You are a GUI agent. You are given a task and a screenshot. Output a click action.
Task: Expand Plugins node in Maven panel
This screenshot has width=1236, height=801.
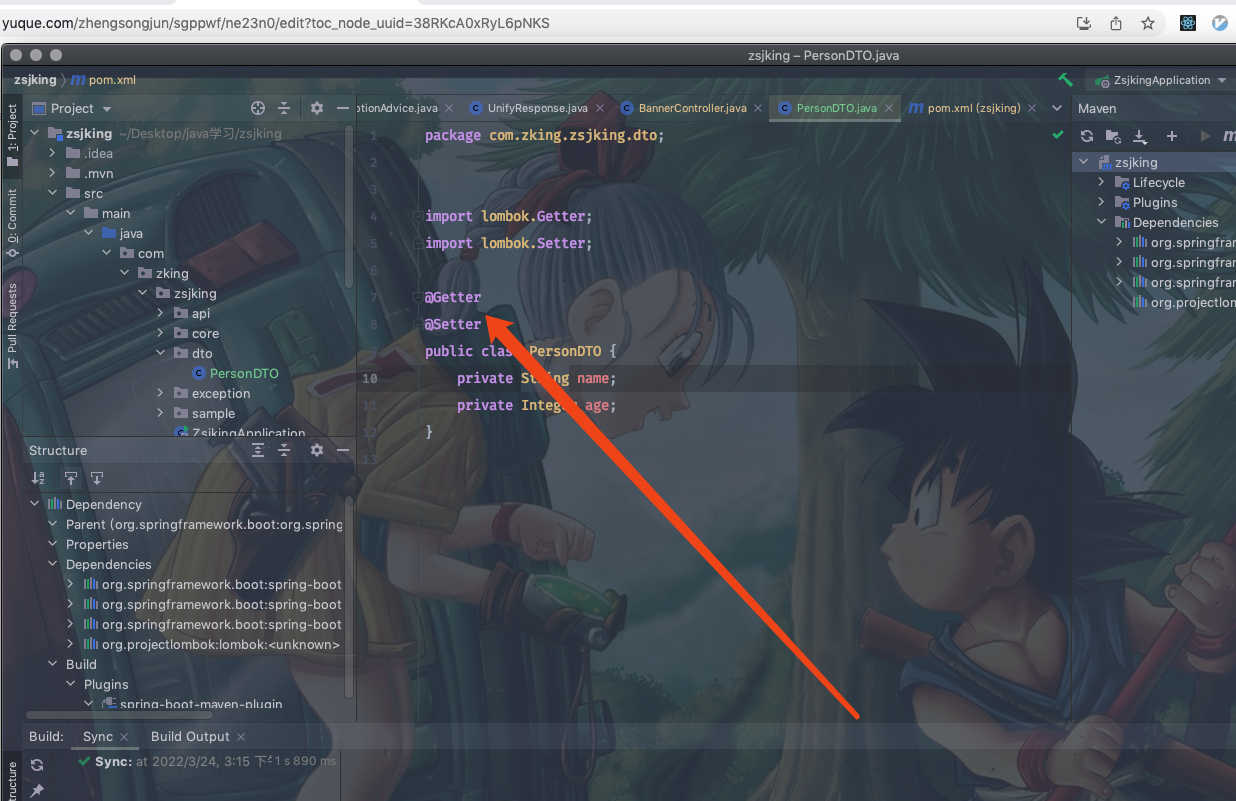(1101, 202)
